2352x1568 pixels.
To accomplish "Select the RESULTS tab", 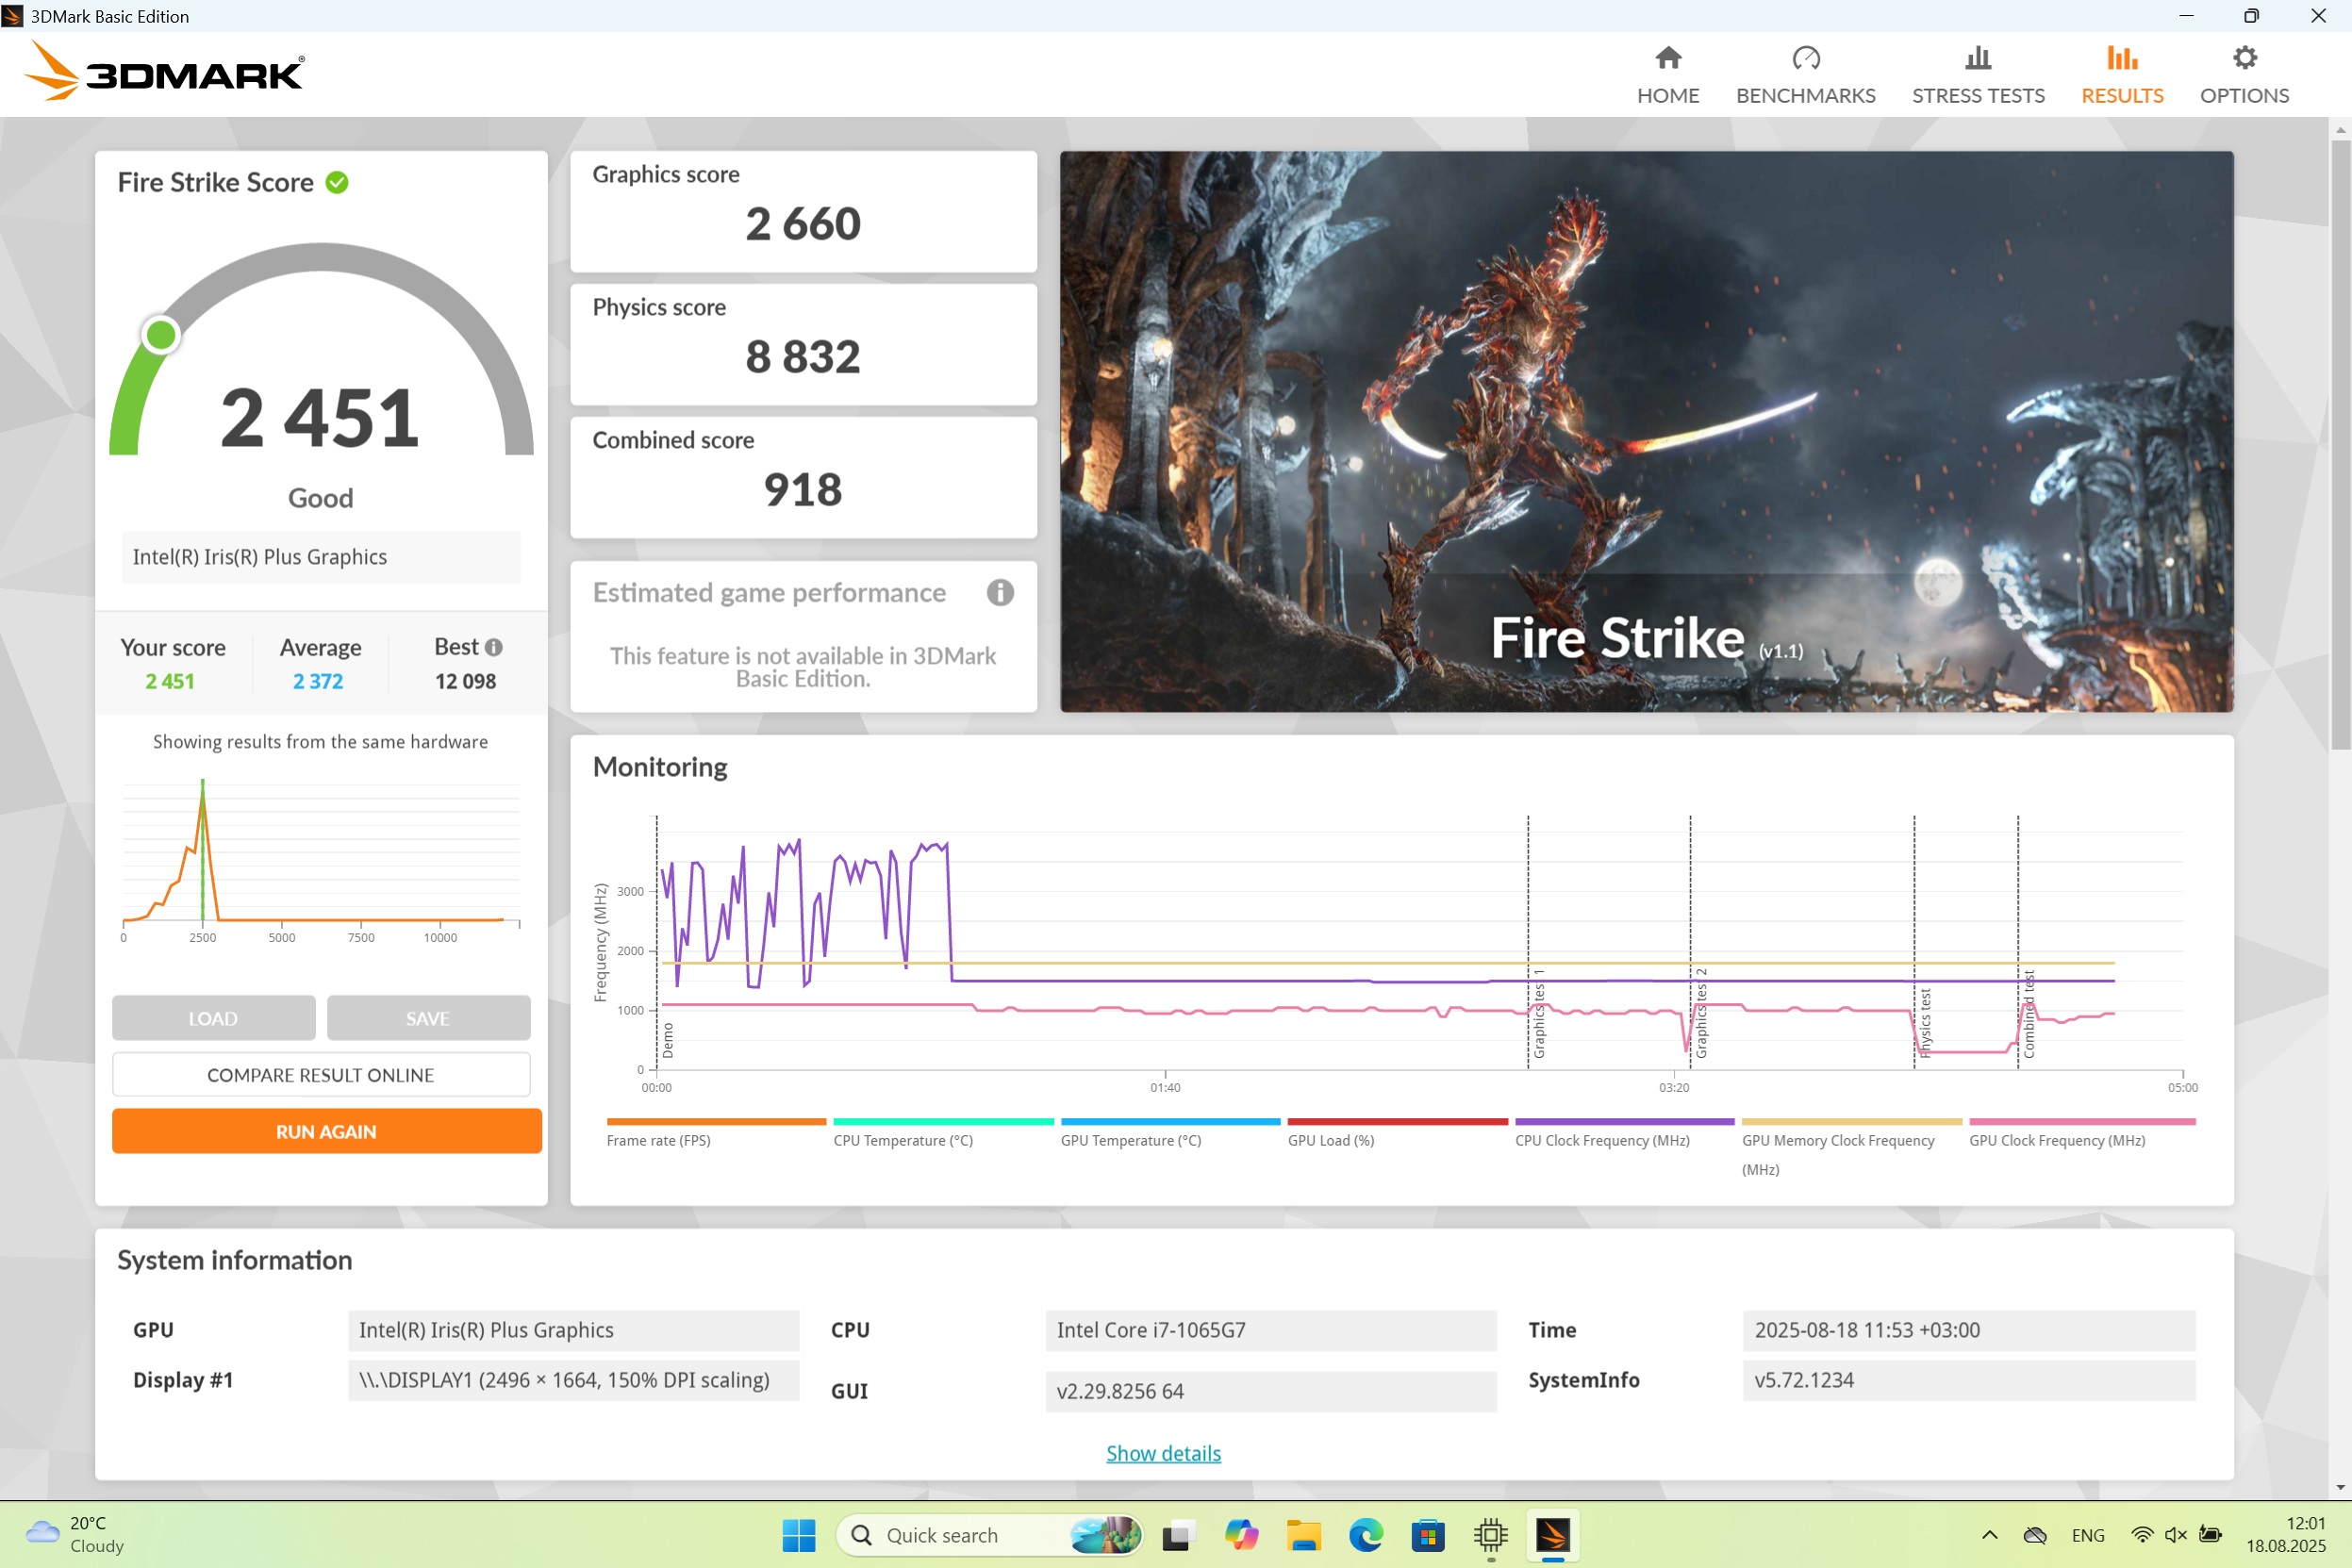I will point(2122,75).
